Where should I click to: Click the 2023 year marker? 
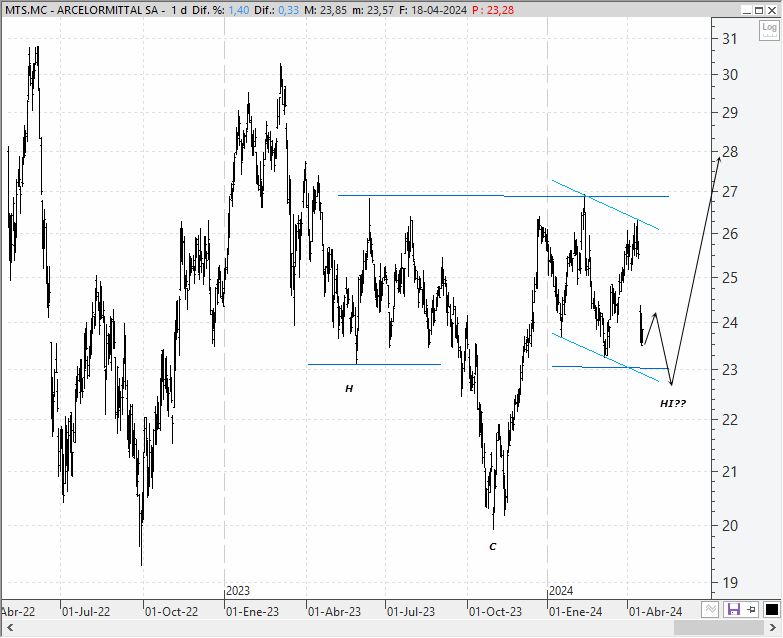pos(238,591)
